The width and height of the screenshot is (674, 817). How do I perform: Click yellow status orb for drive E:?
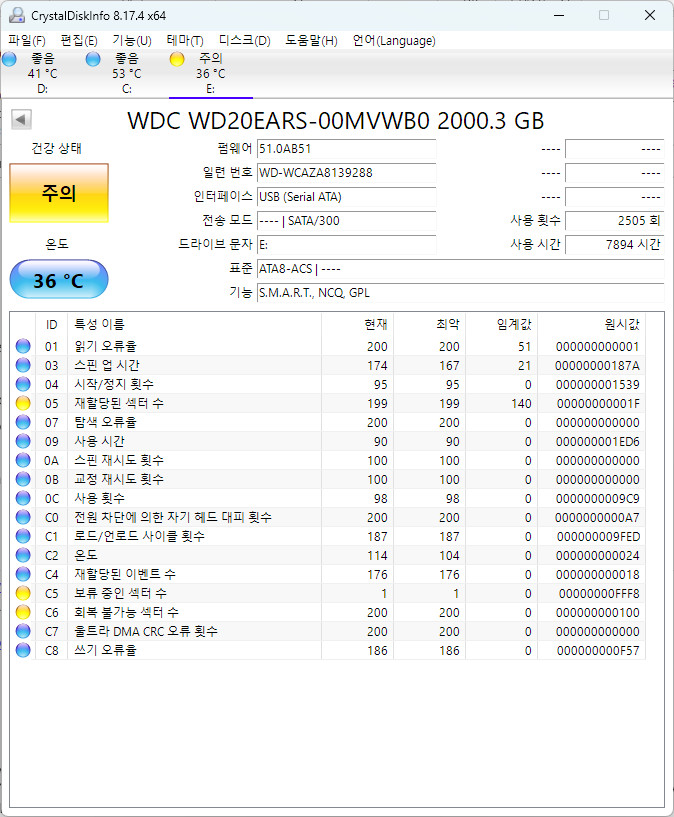tap(177, 59)
